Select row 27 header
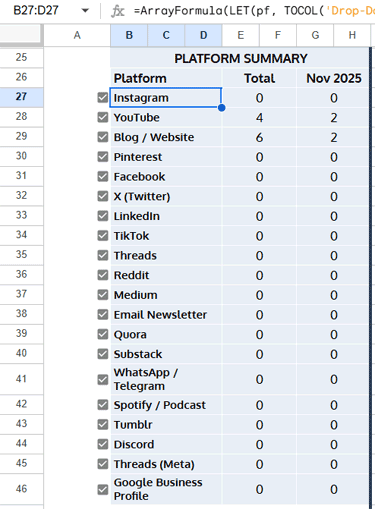 tap(21, 97)
